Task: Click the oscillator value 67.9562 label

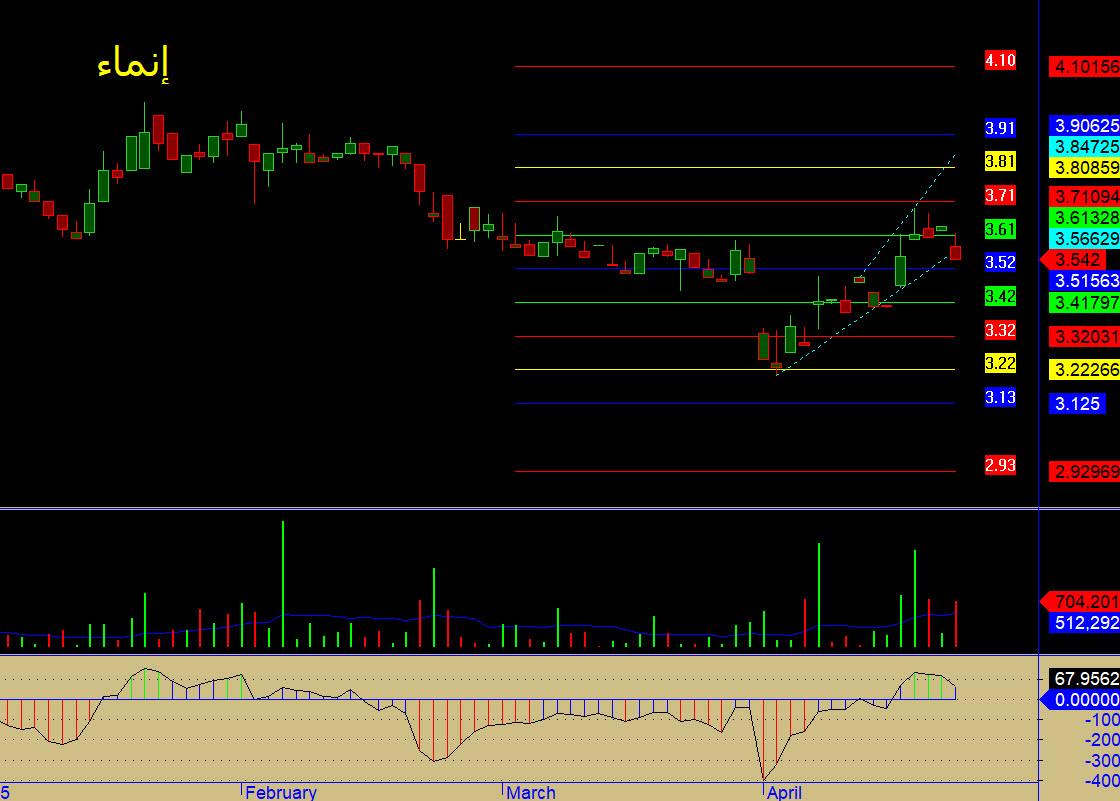Action: (1084, 678)
